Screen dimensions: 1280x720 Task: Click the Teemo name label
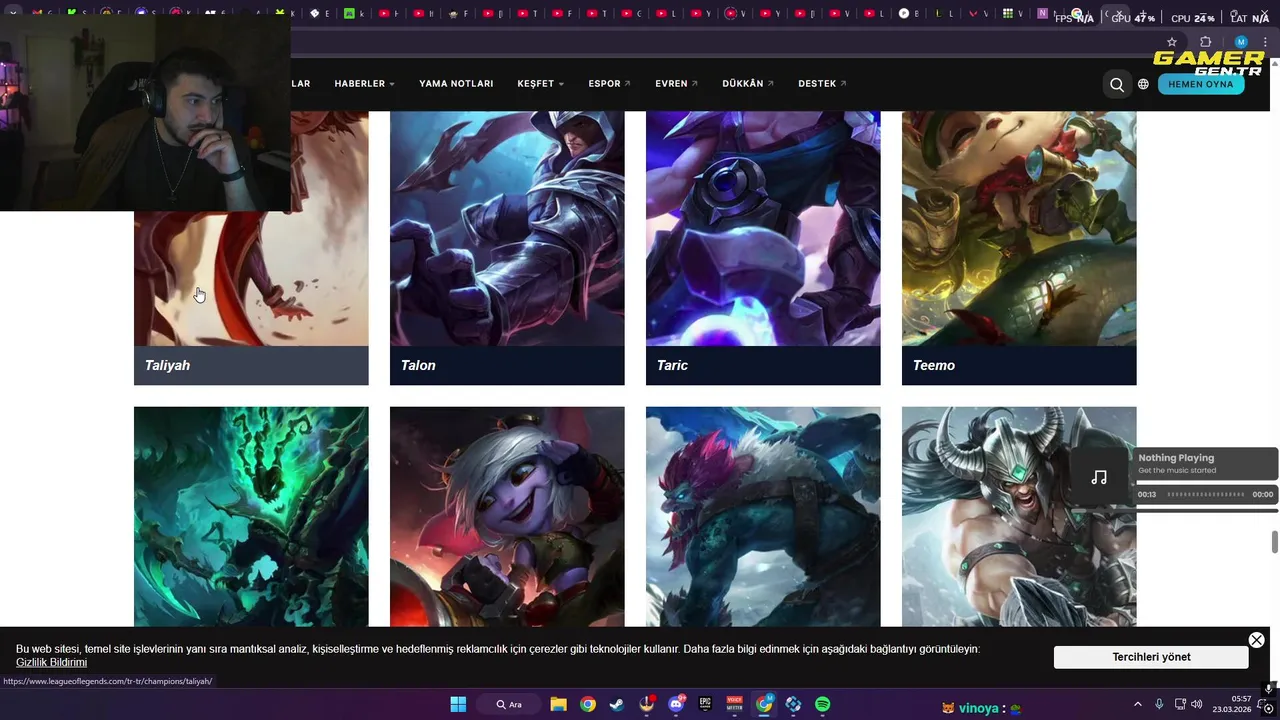click(934, 365)
